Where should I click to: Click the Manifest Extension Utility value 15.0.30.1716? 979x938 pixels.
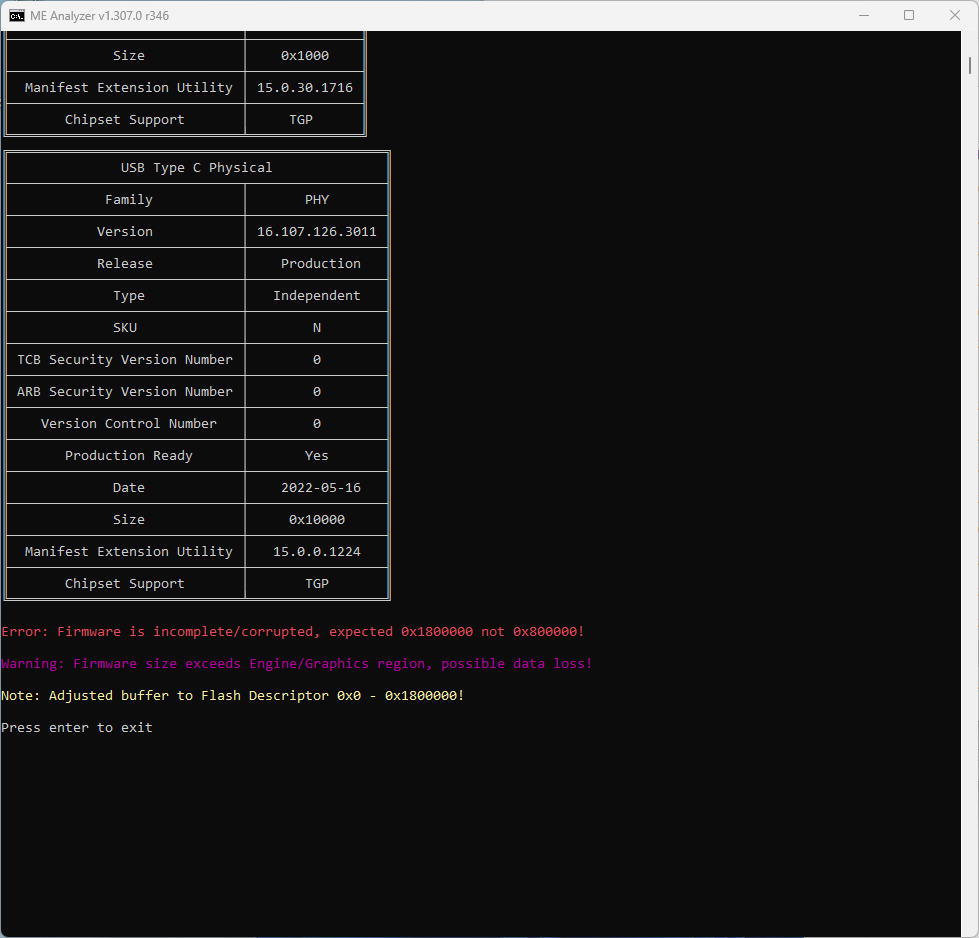tap(305, 87)
